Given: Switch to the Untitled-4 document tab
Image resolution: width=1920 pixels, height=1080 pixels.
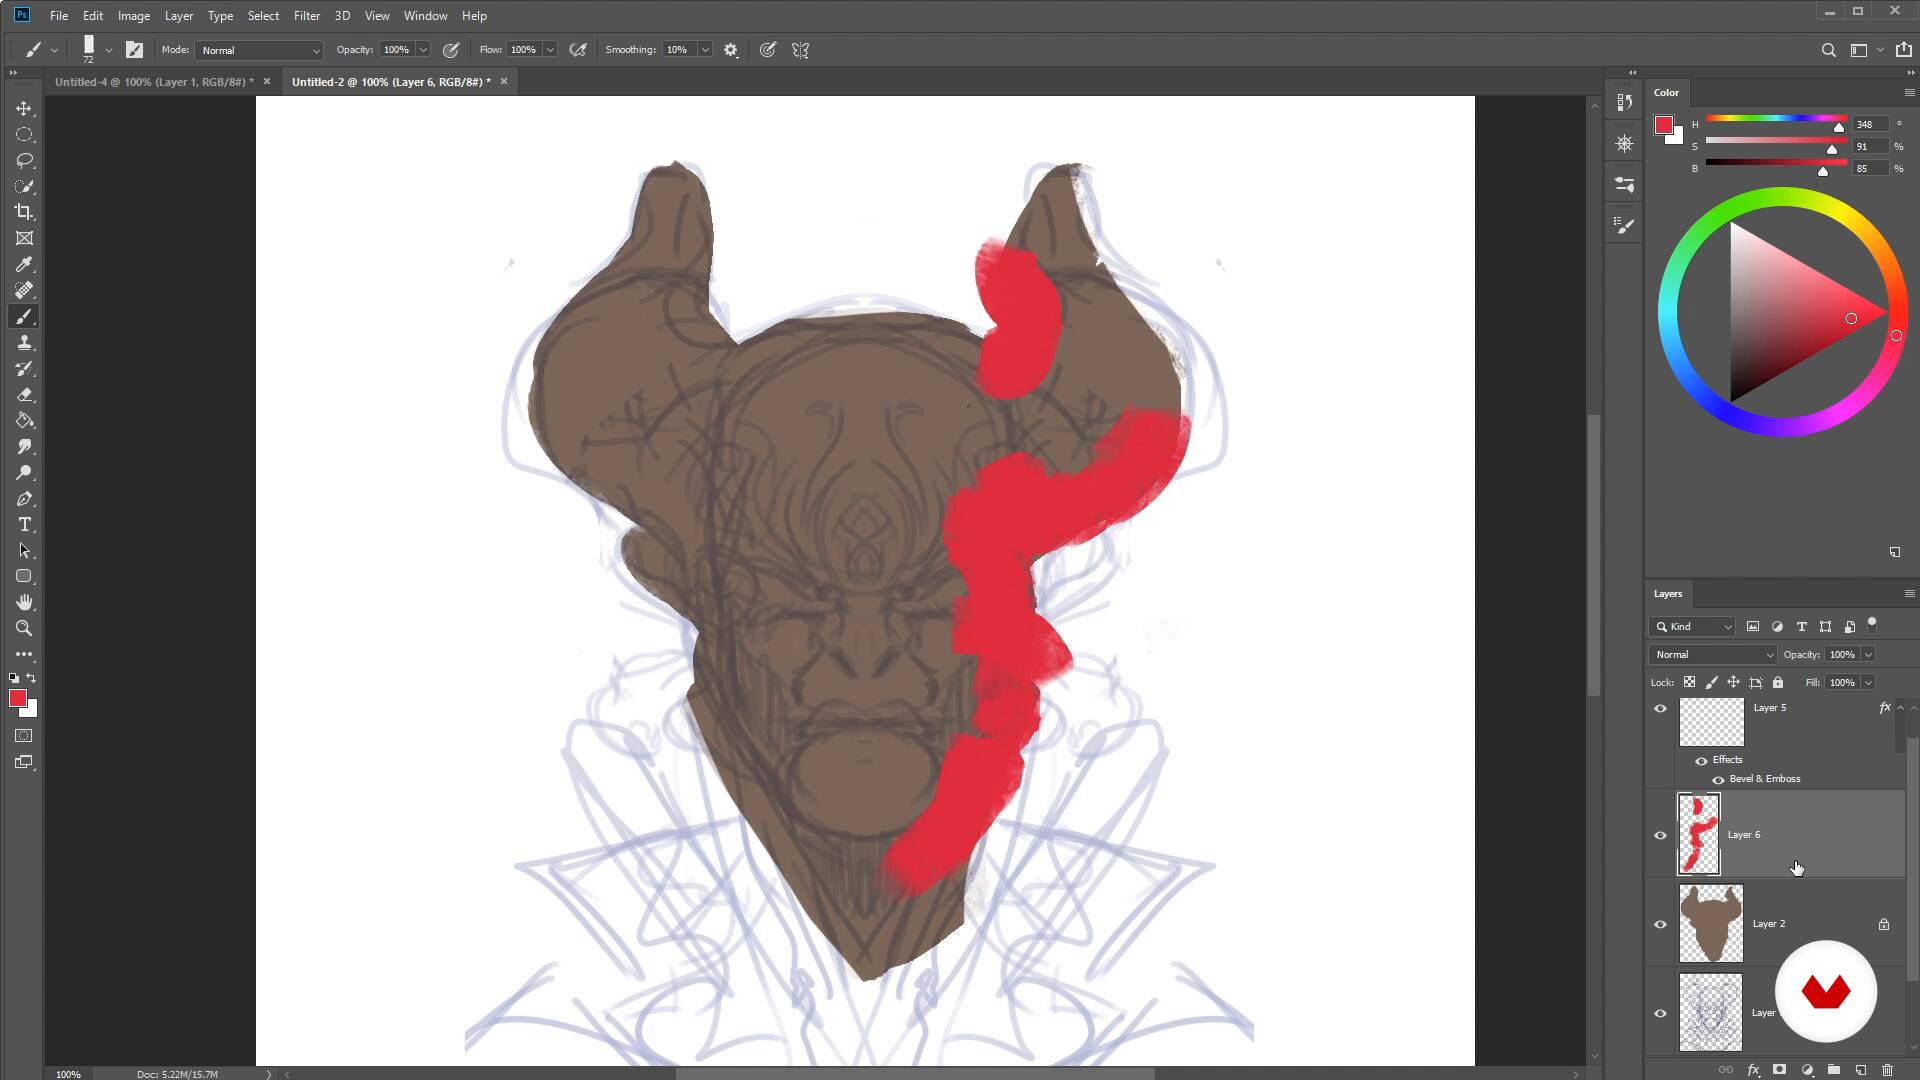Looking at the screenshot, I should [153, 82].
